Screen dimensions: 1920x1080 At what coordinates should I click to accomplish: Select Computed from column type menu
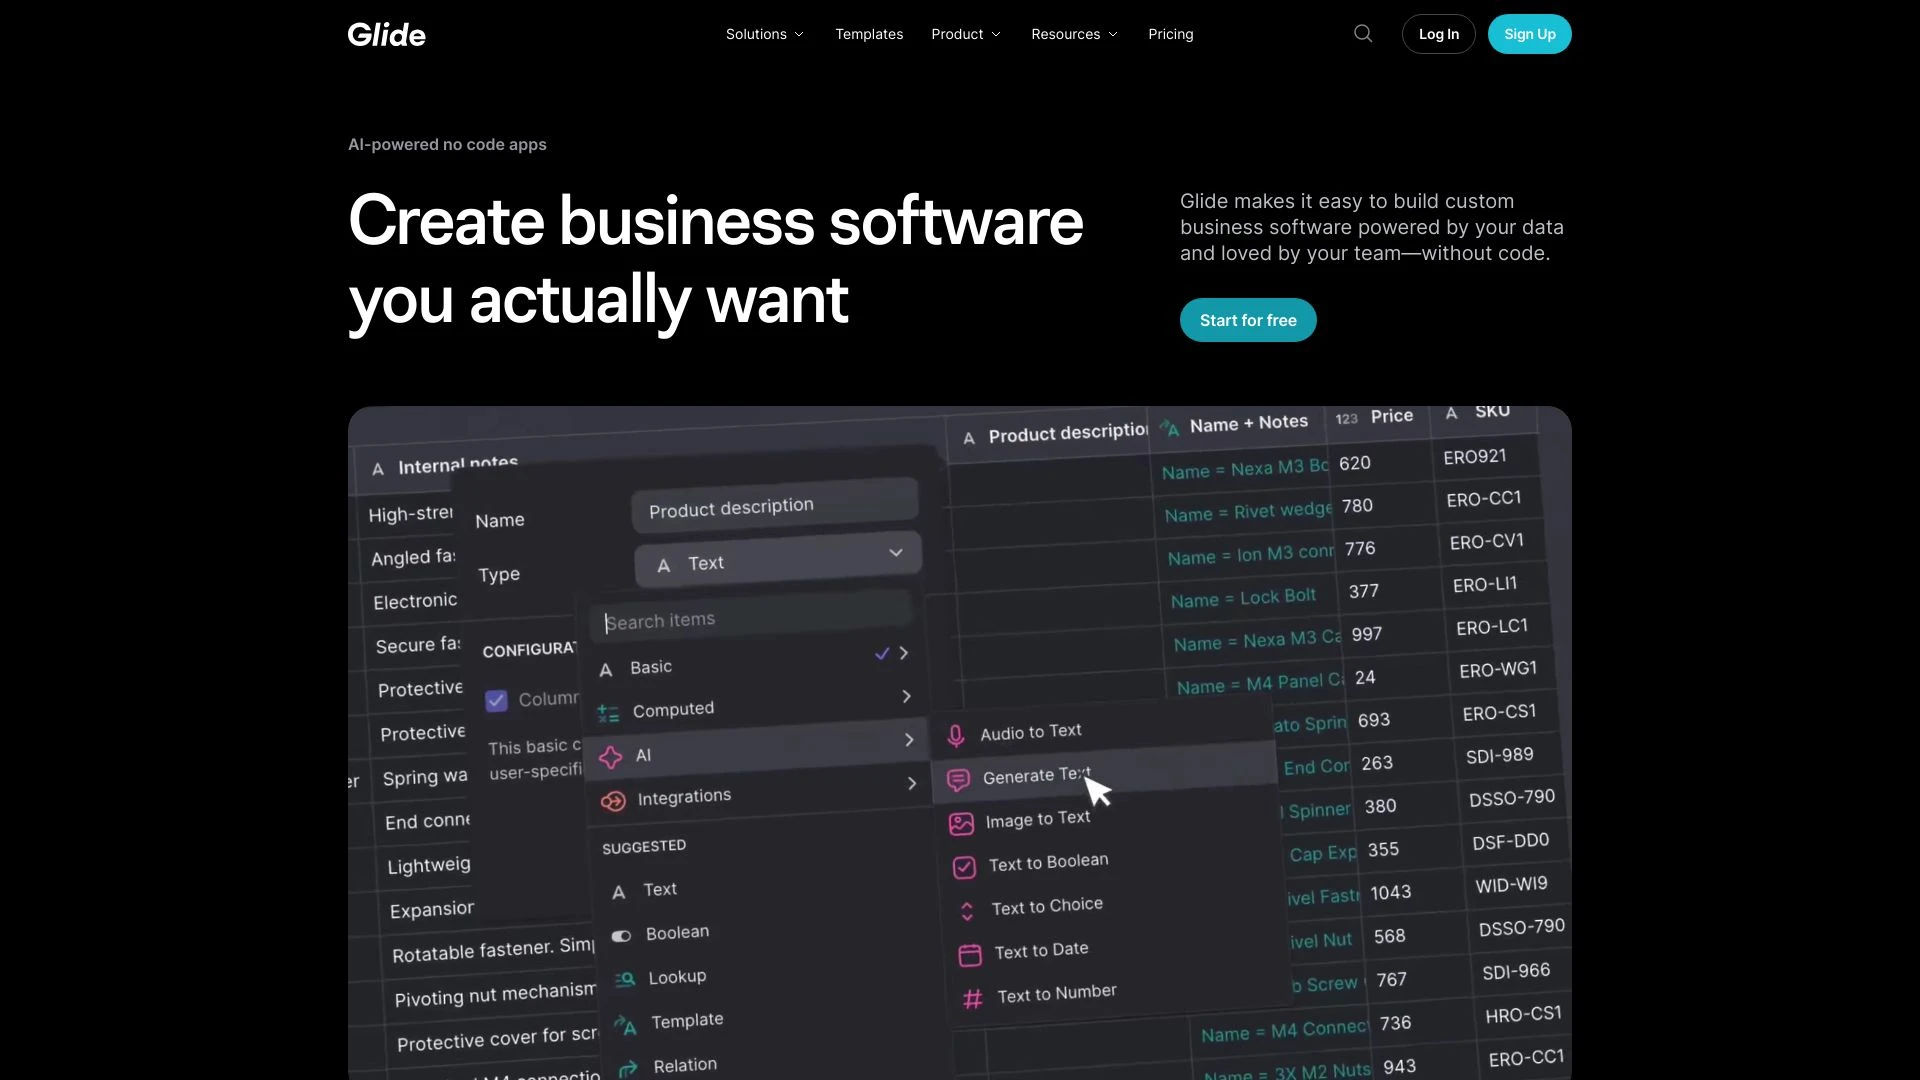coord(674,708)
